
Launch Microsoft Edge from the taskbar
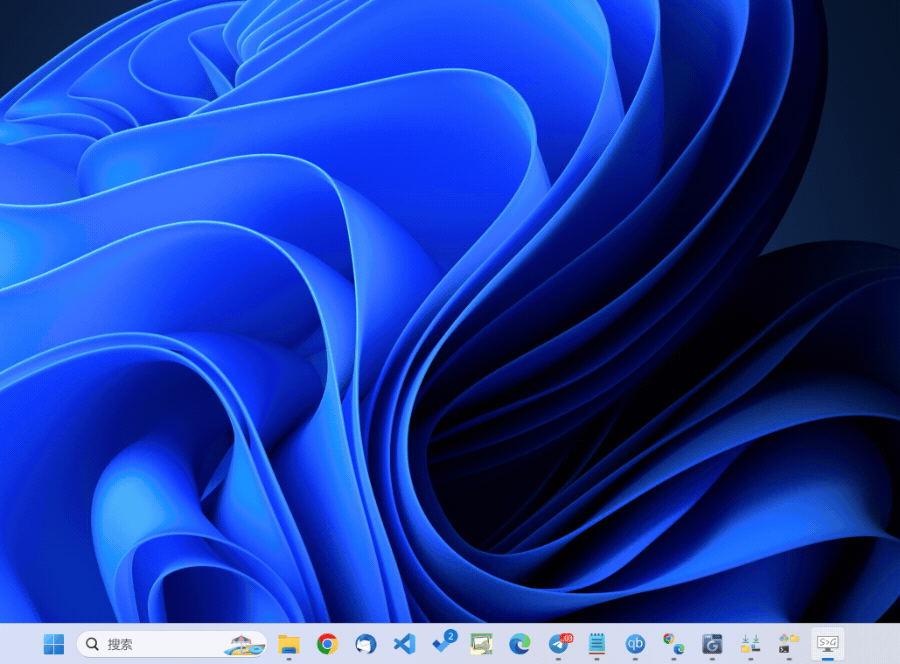[519, 644]
